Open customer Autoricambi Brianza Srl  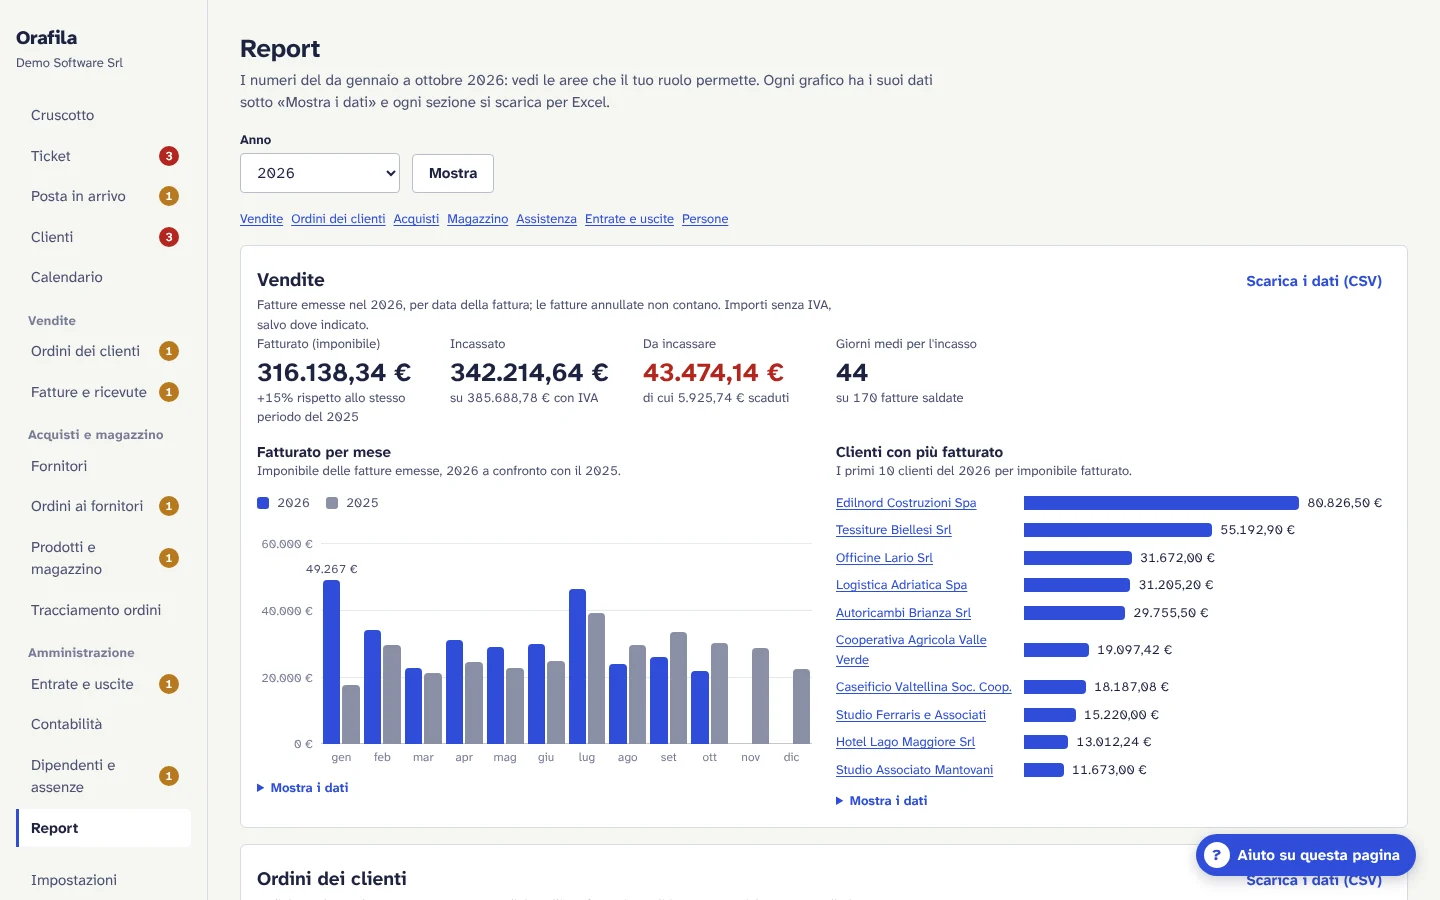coord(903,613)
